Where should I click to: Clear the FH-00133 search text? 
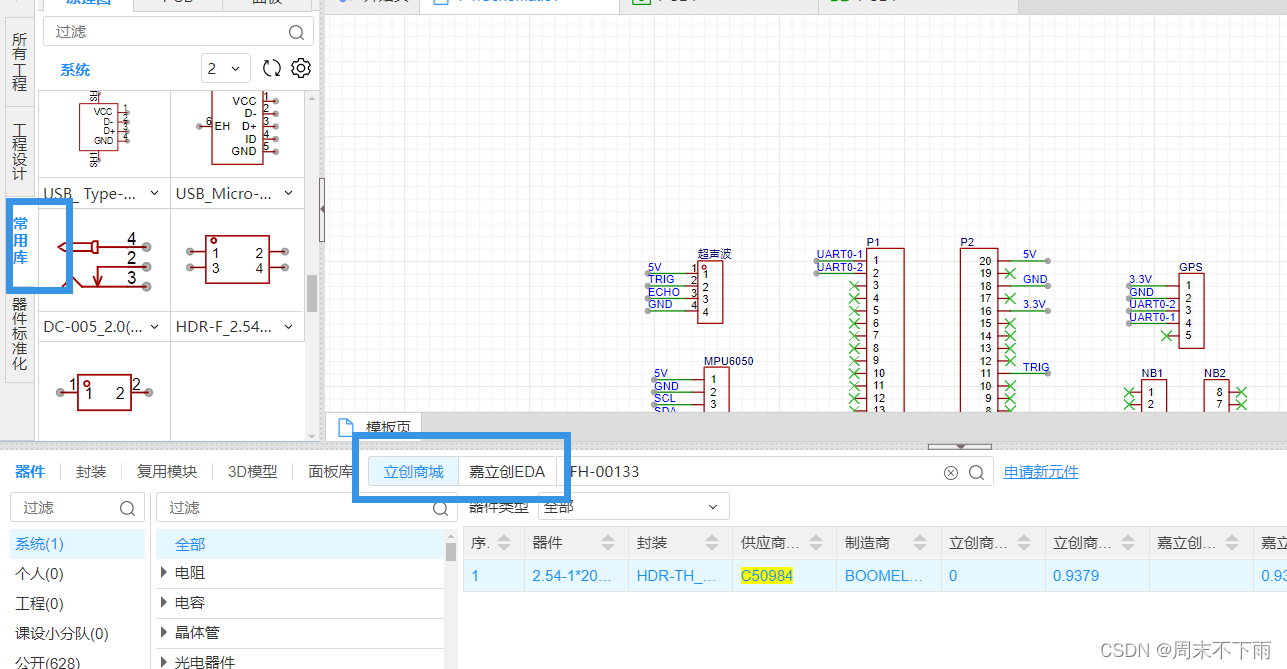coord(951,473)
